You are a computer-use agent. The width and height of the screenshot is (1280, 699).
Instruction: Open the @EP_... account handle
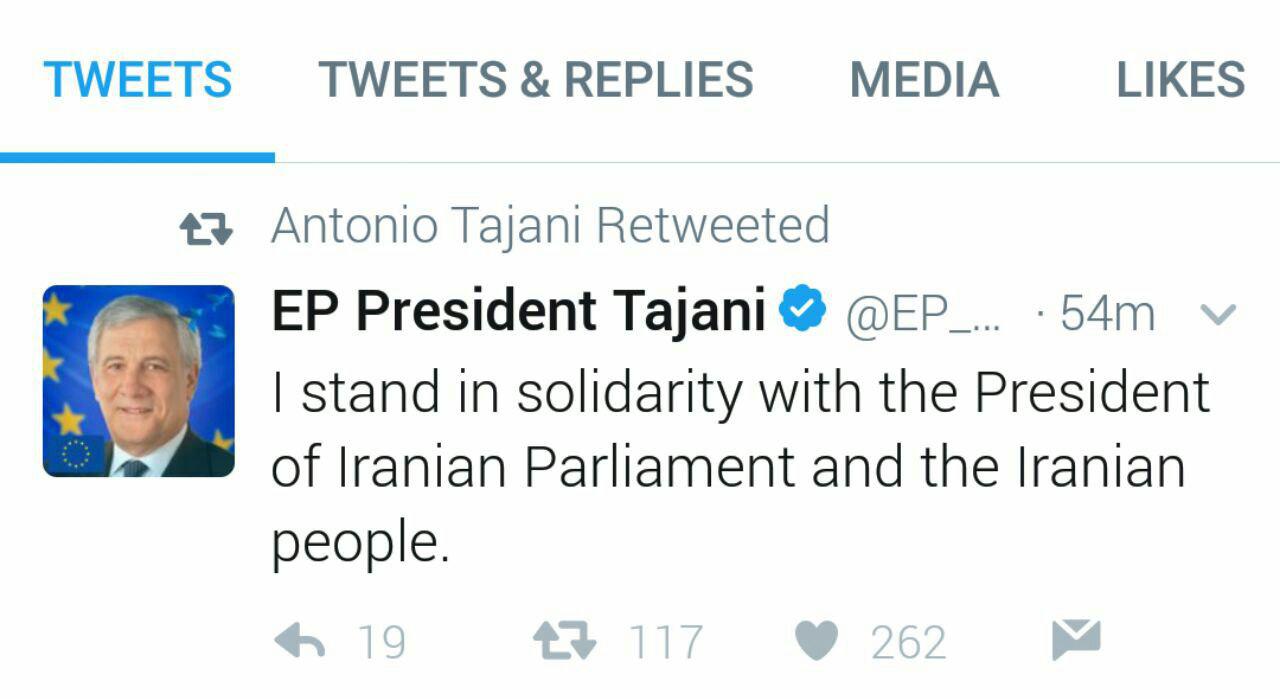coord(922,314)
